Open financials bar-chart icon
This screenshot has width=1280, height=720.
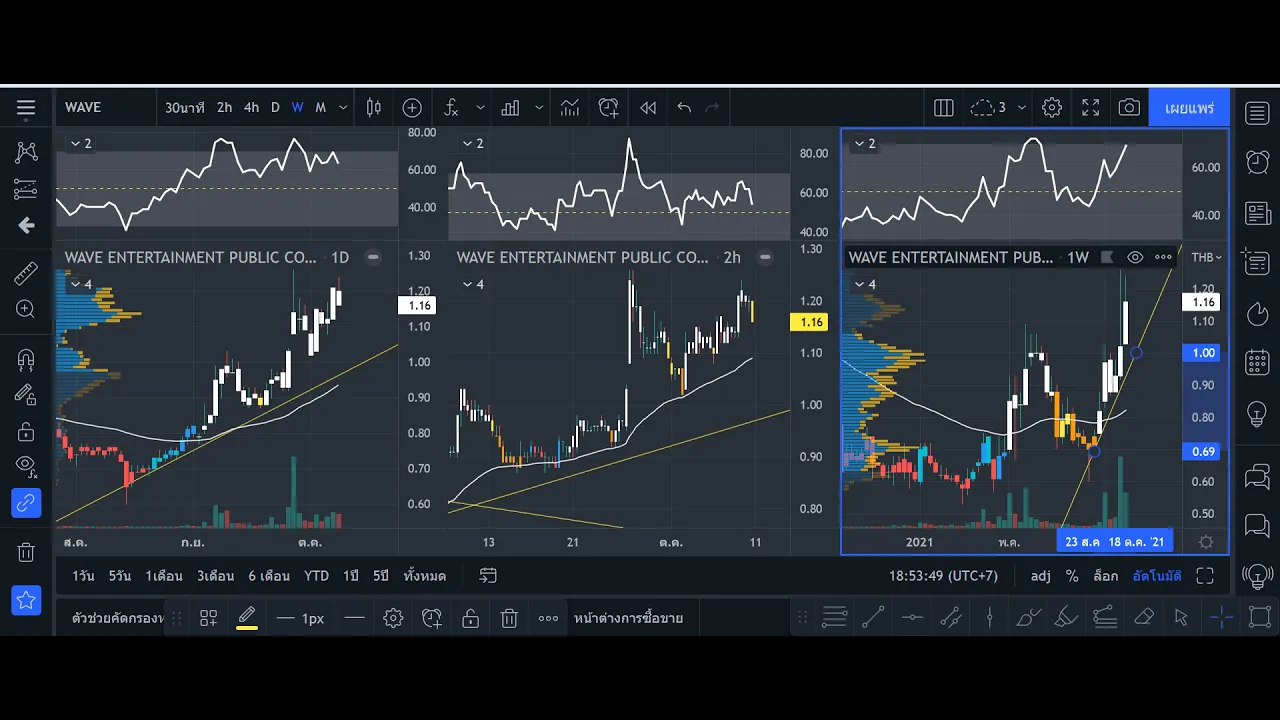(510, 108)
